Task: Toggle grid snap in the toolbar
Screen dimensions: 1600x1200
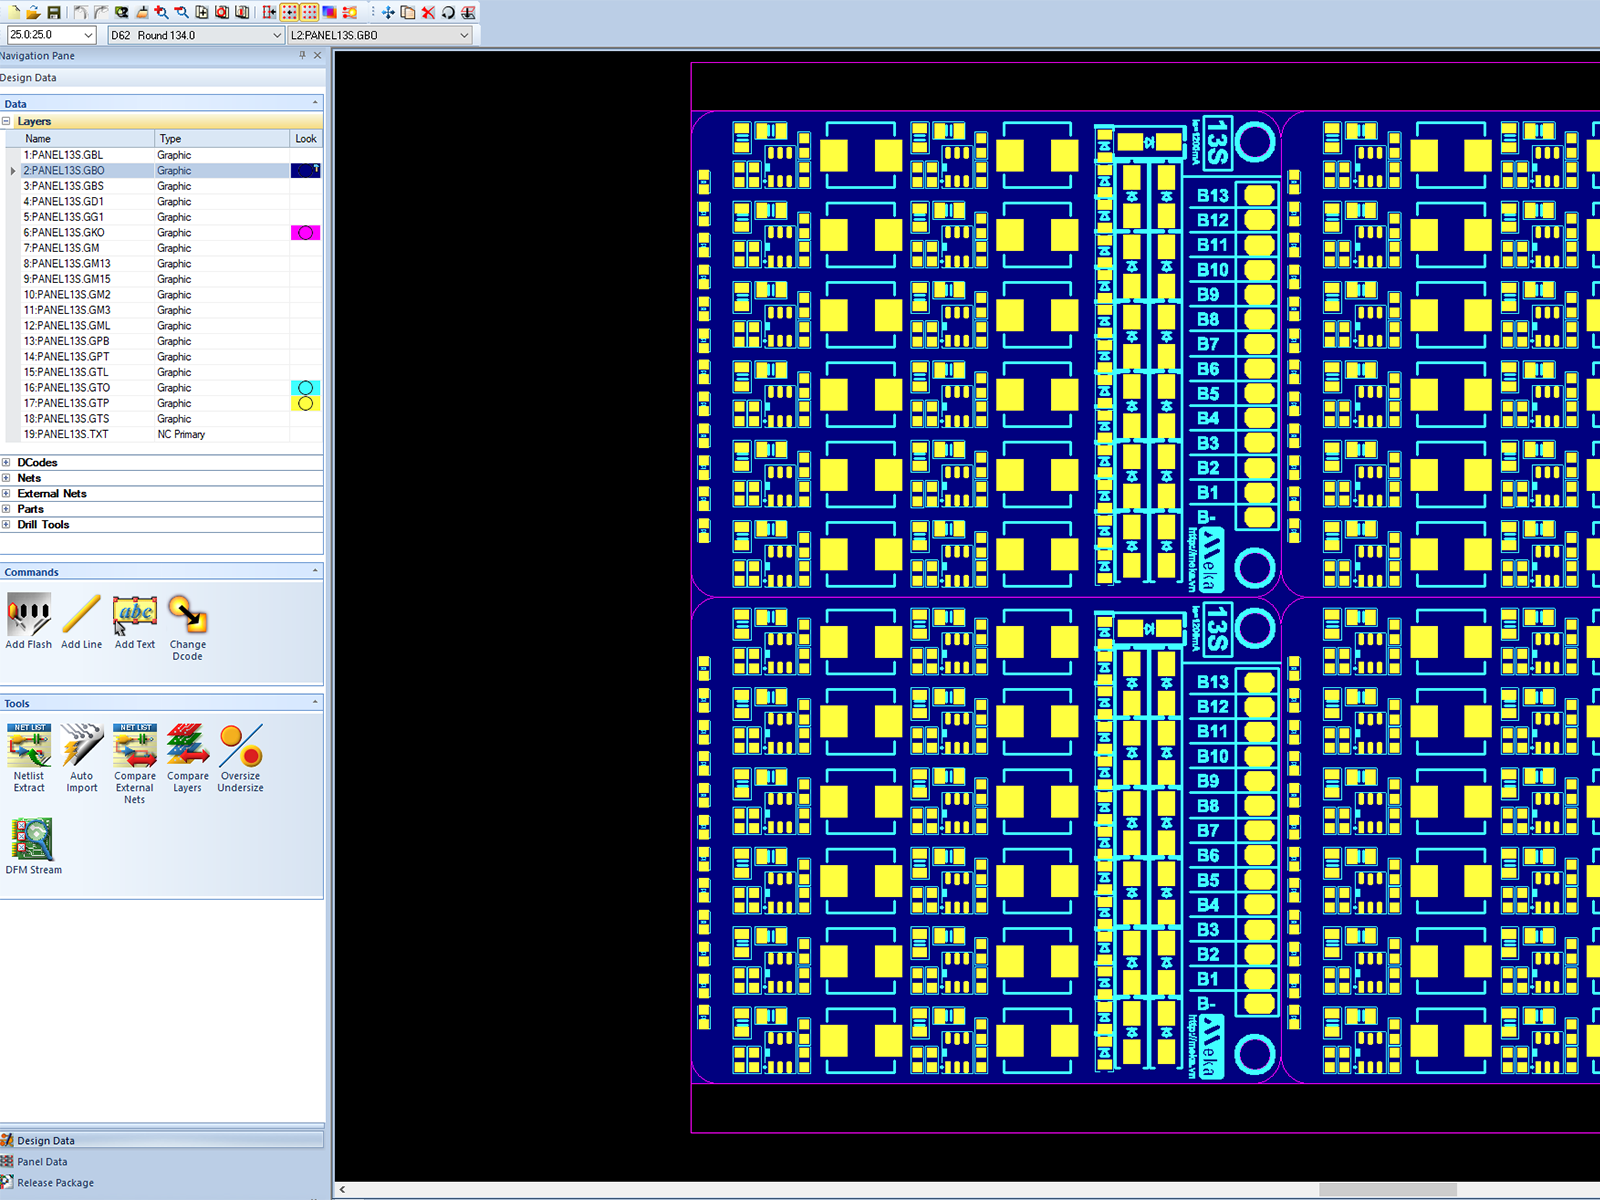Action: pyautogui.click(x=289, y=12)
